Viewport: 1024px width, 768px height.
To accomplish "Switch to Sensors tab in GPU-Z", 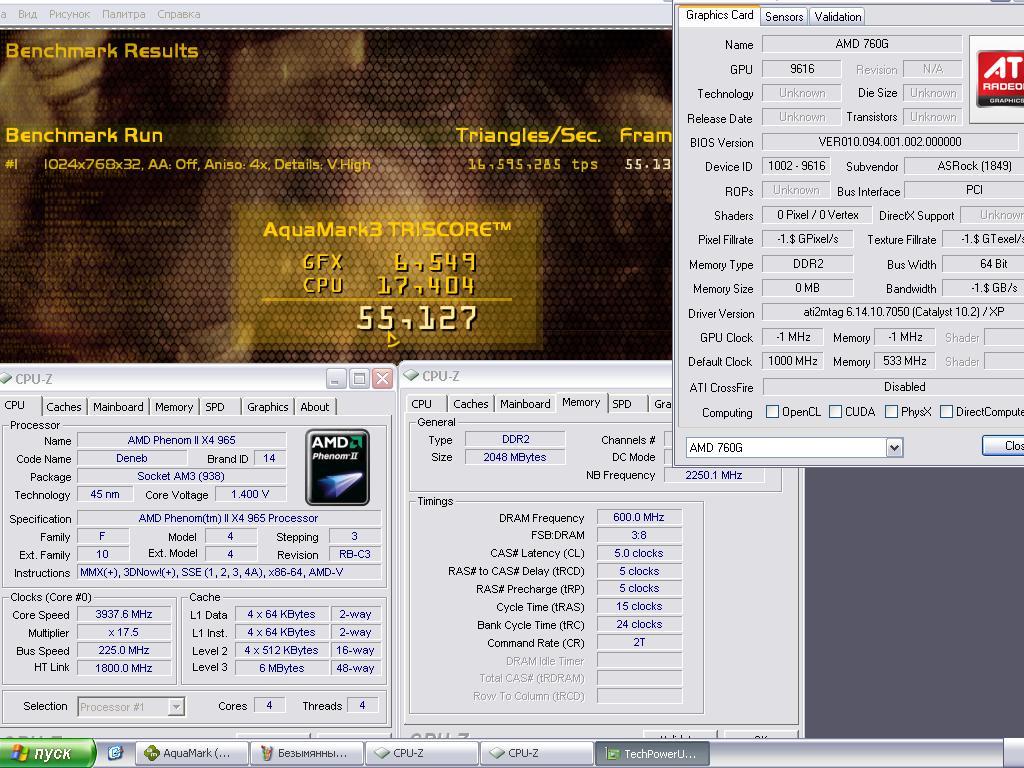I will 784,17.
